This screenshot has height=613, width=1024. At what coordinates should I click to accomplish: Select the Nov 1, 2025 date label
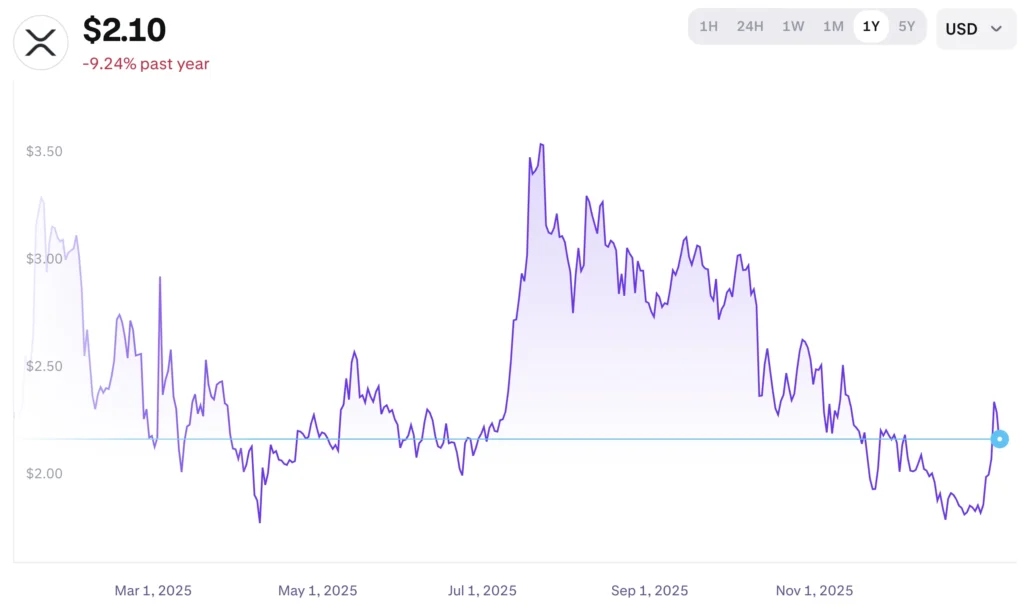[x=814, y=590]
